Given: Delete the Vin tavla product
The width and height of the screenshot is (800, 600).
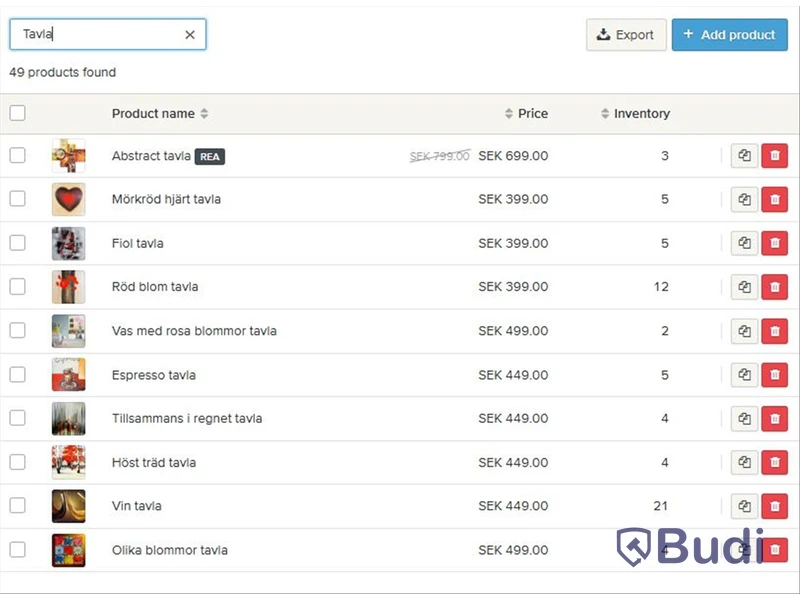Looking at the screenshot, I should [x=774, y=506].
